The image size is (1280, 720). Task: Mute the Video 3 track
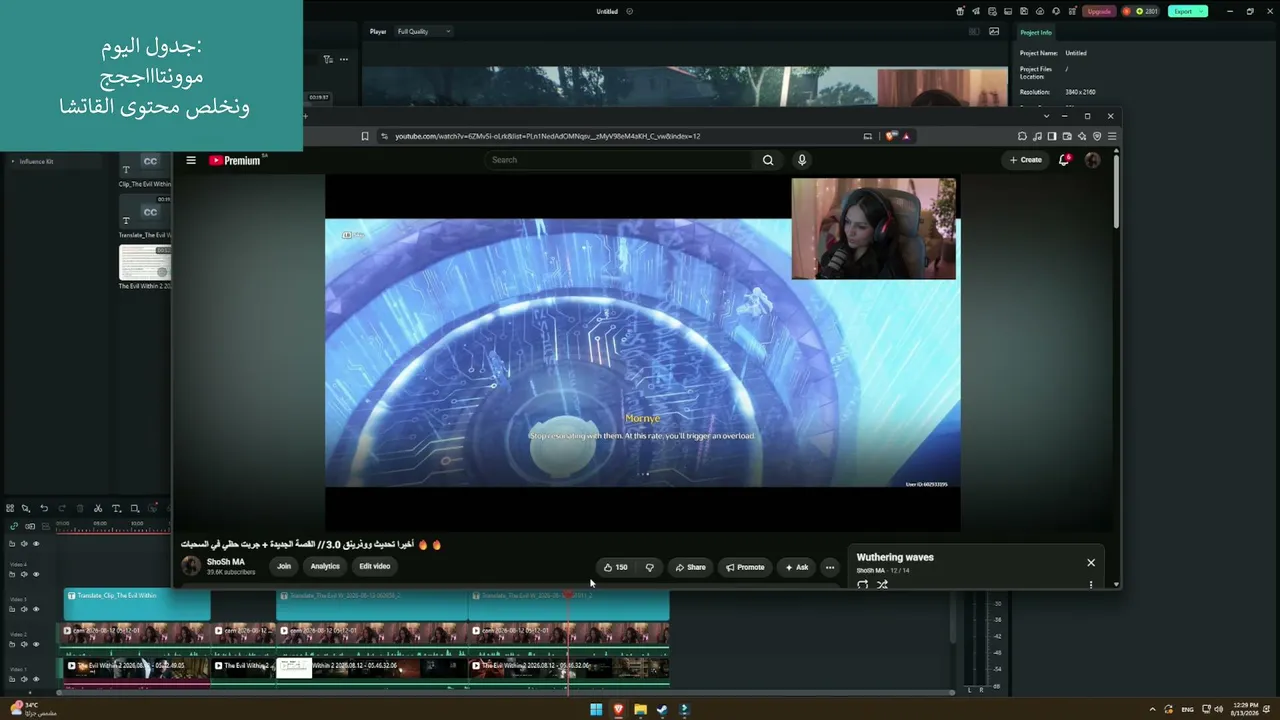[24, 609]
